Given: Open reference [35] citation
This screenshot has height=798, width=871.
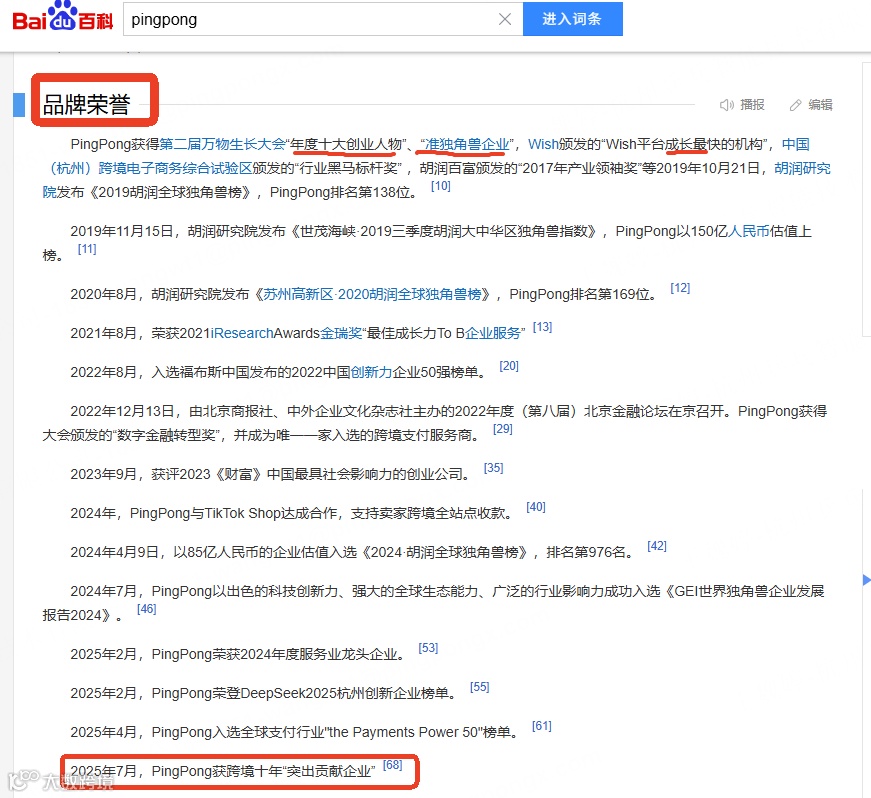Looking at the screenshot, I should point(493,468).
